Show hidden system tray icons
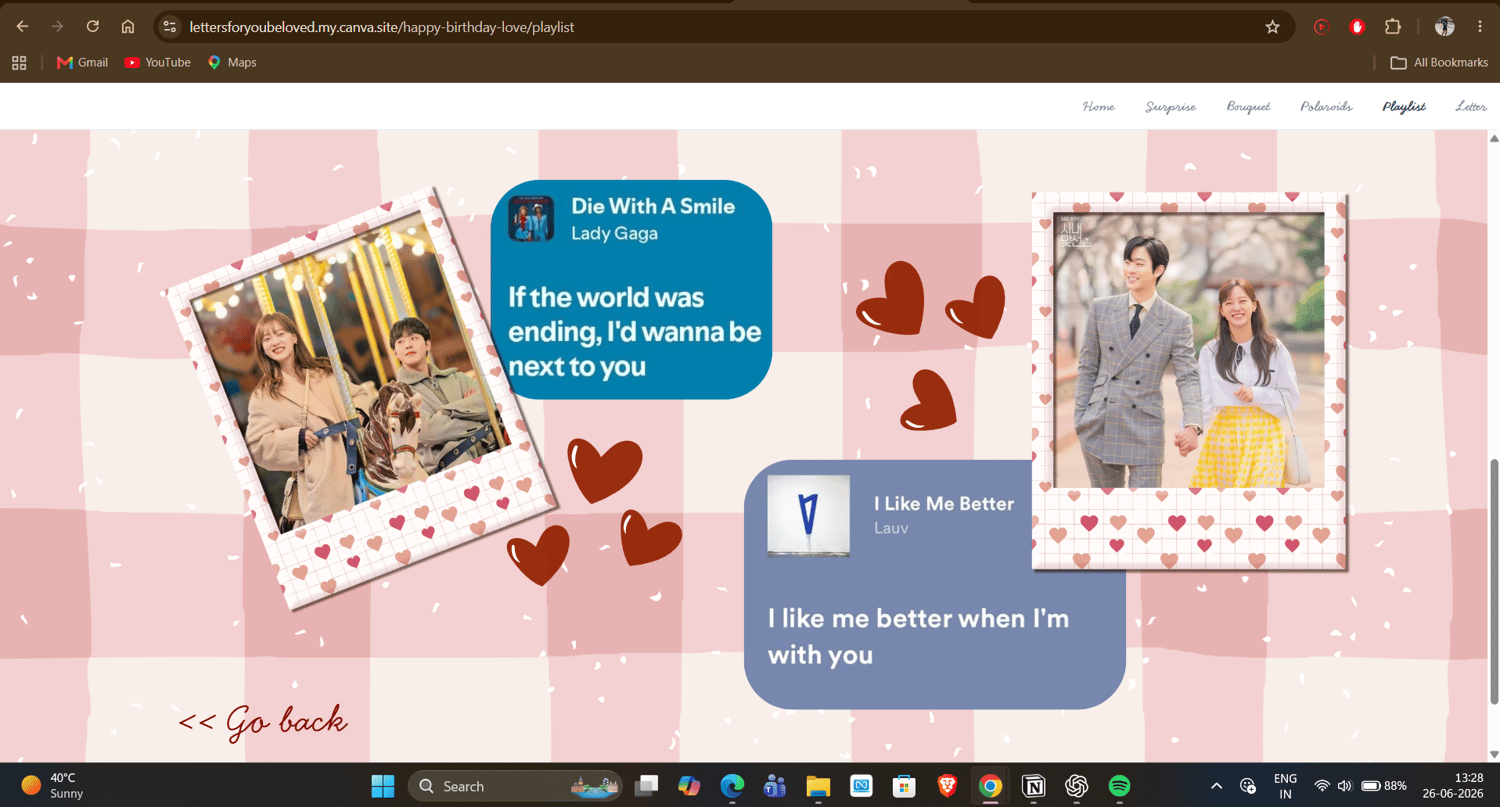Viewport: 1500px width, 807px height. [x=1216, y=786]
